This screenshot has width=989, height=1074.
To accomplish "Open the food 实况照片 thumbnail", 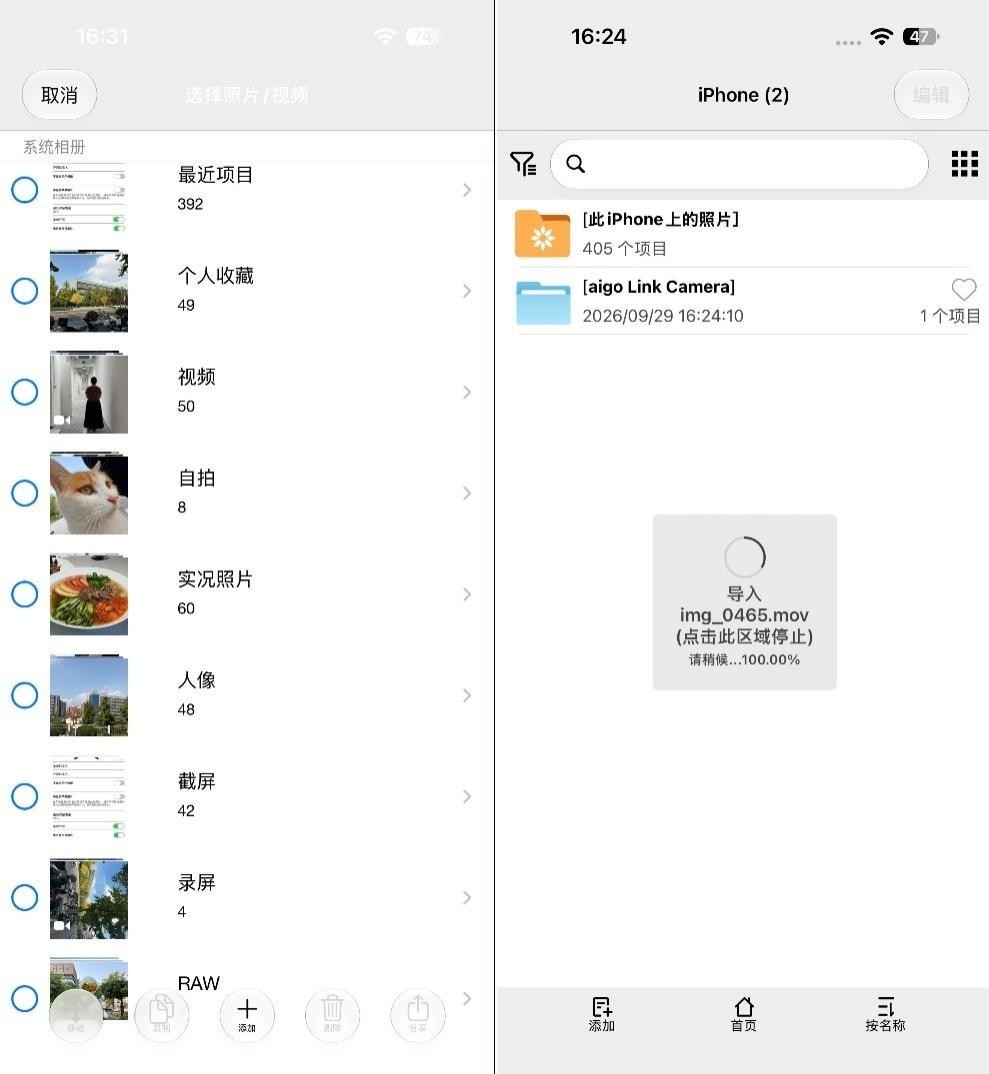I will 89,594.
